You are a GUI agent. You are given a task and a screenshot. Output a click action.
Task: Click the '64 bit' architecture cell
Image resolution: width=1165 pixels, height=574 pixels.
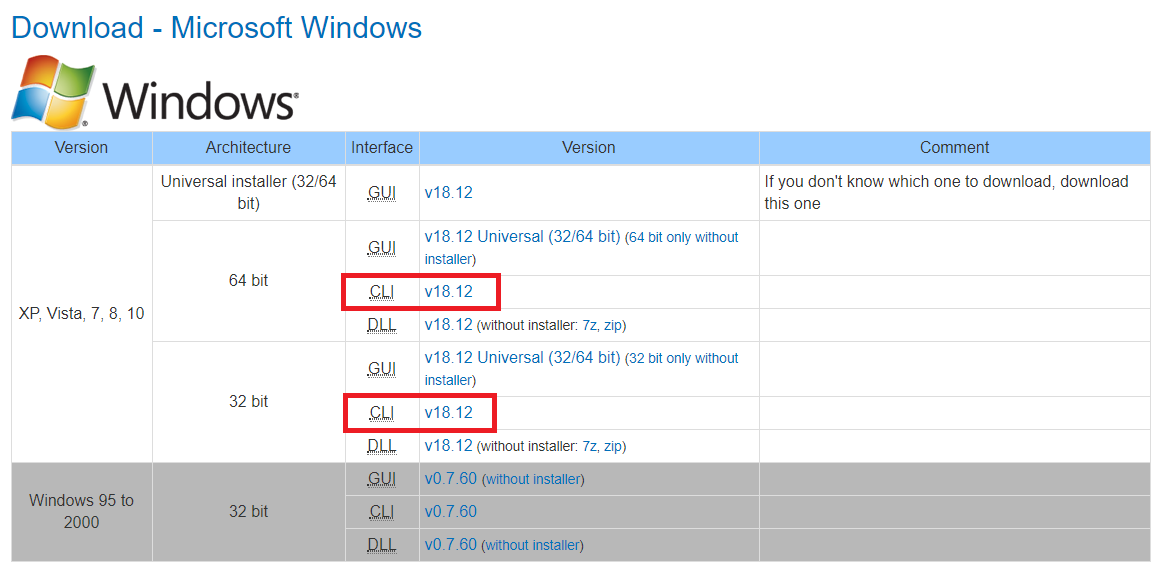coord(248,281)
